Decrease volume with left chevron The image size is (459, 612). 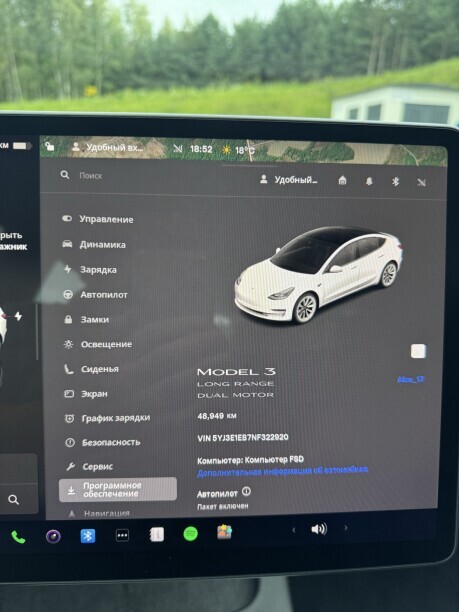[x=294, y=530]
